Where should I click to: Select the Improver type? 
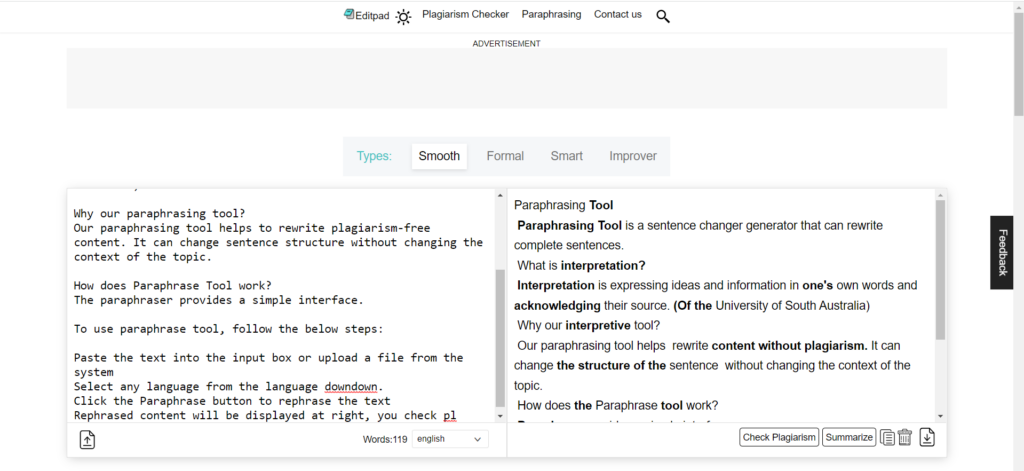coord(633,156)
